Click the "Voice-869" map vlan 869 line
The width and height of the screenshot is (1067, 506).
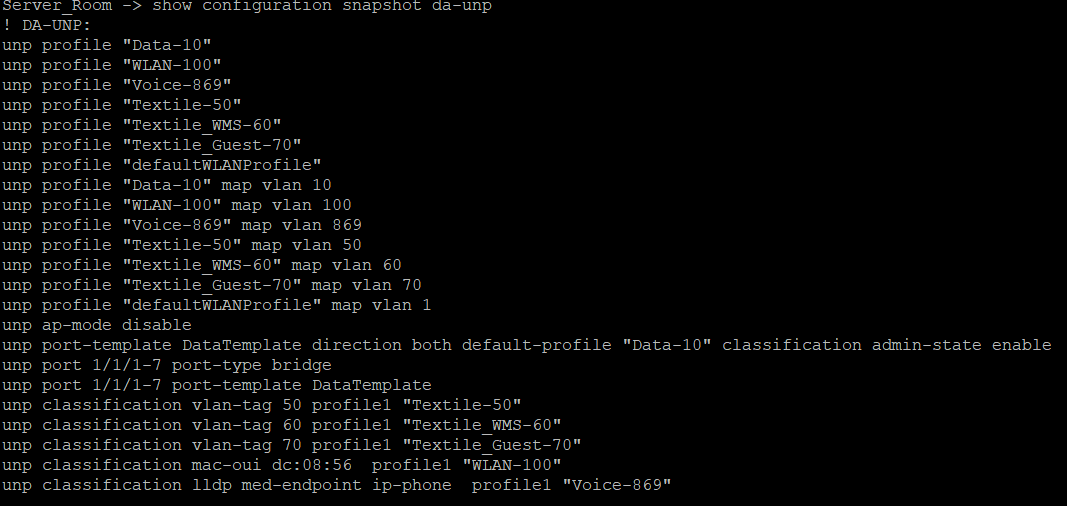pos(182,225)
